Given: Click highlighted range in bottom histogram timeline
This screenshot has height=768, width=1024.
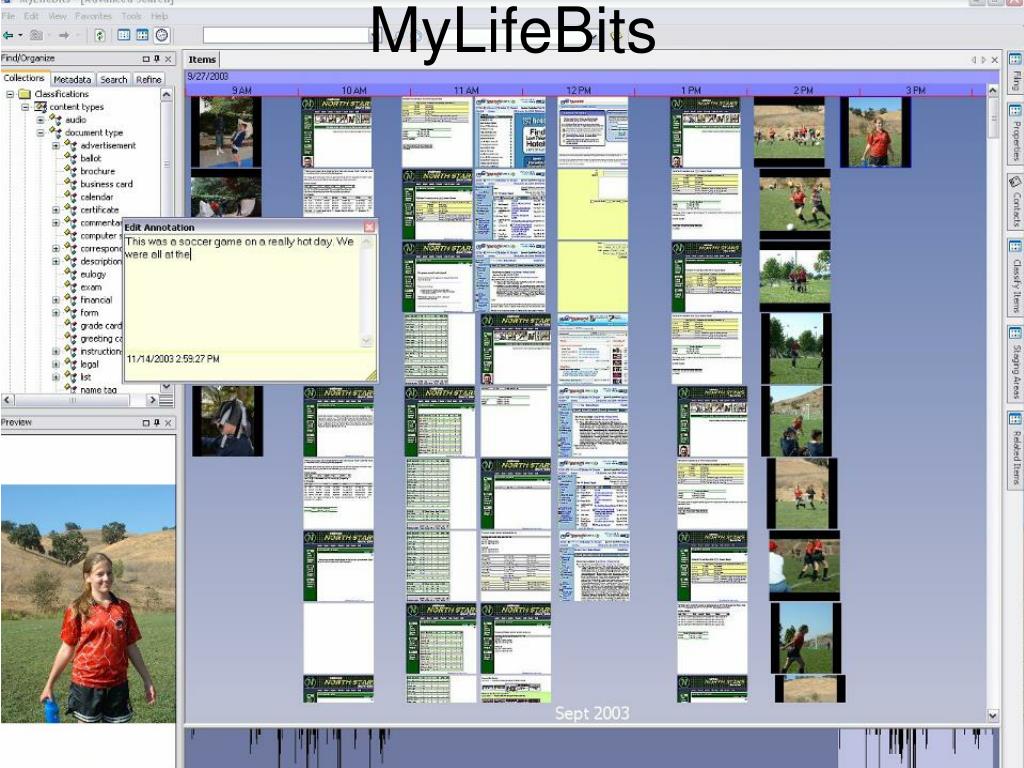Looking at the screenshot, I should (918, 748).
